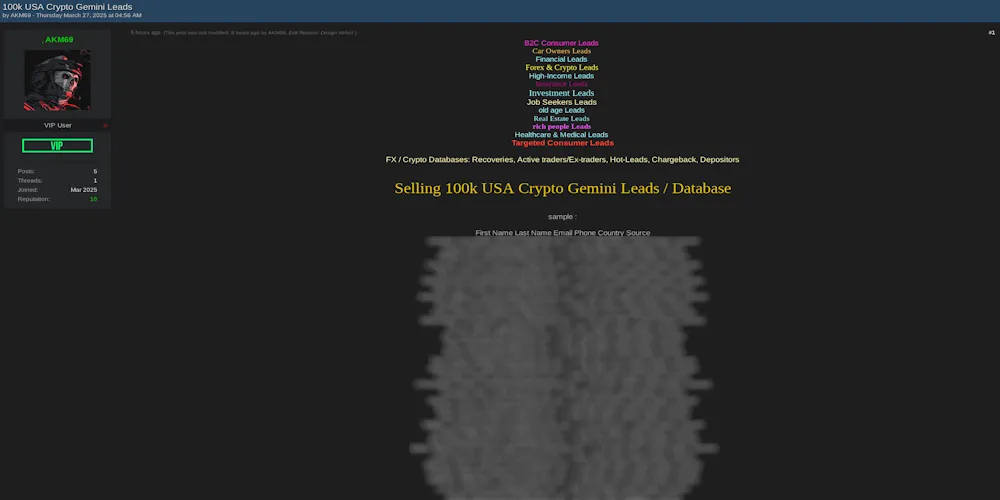
Task: Click the Posts count in user stats
Action: pyautogui.click(x=95, y=172)
